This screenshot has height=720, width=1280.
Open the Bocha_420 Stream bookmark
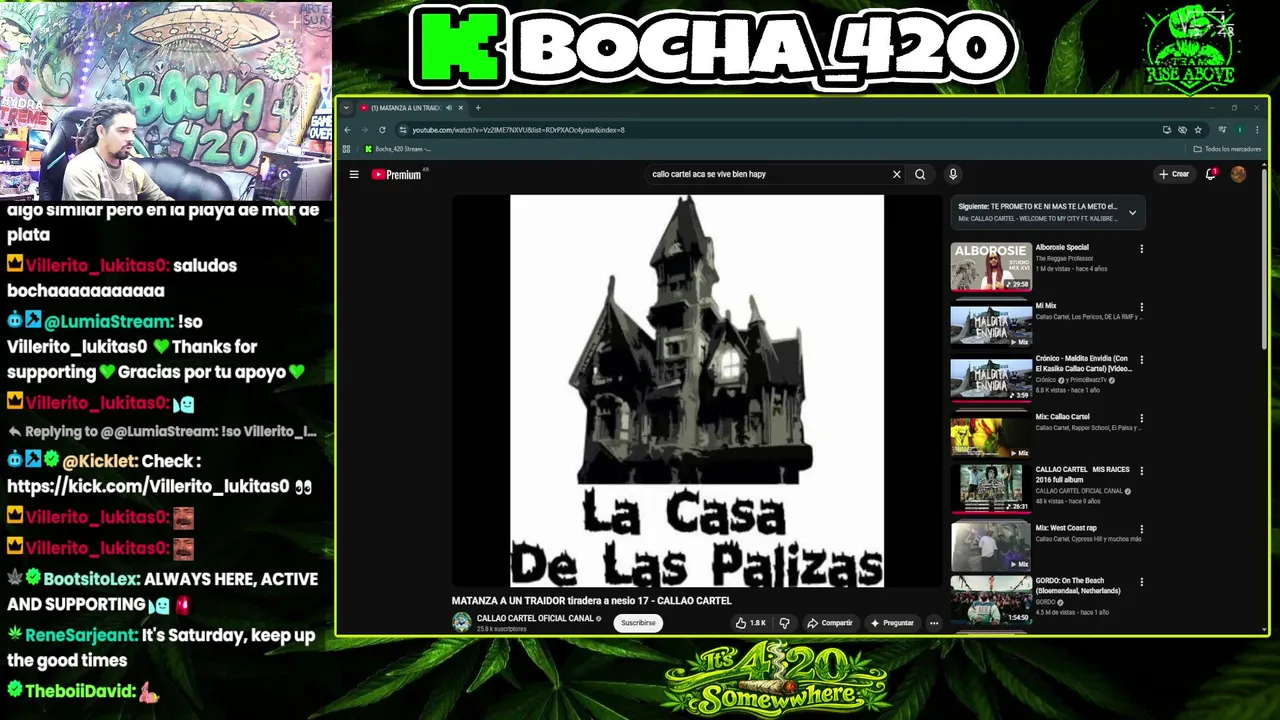[x=397, y=149]
